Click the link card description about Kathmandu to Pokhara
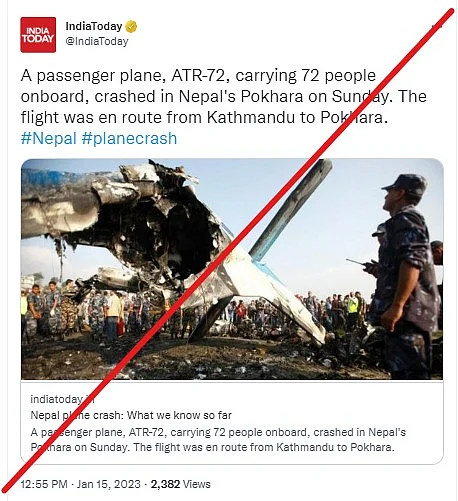458x501 pixels. 218,440
